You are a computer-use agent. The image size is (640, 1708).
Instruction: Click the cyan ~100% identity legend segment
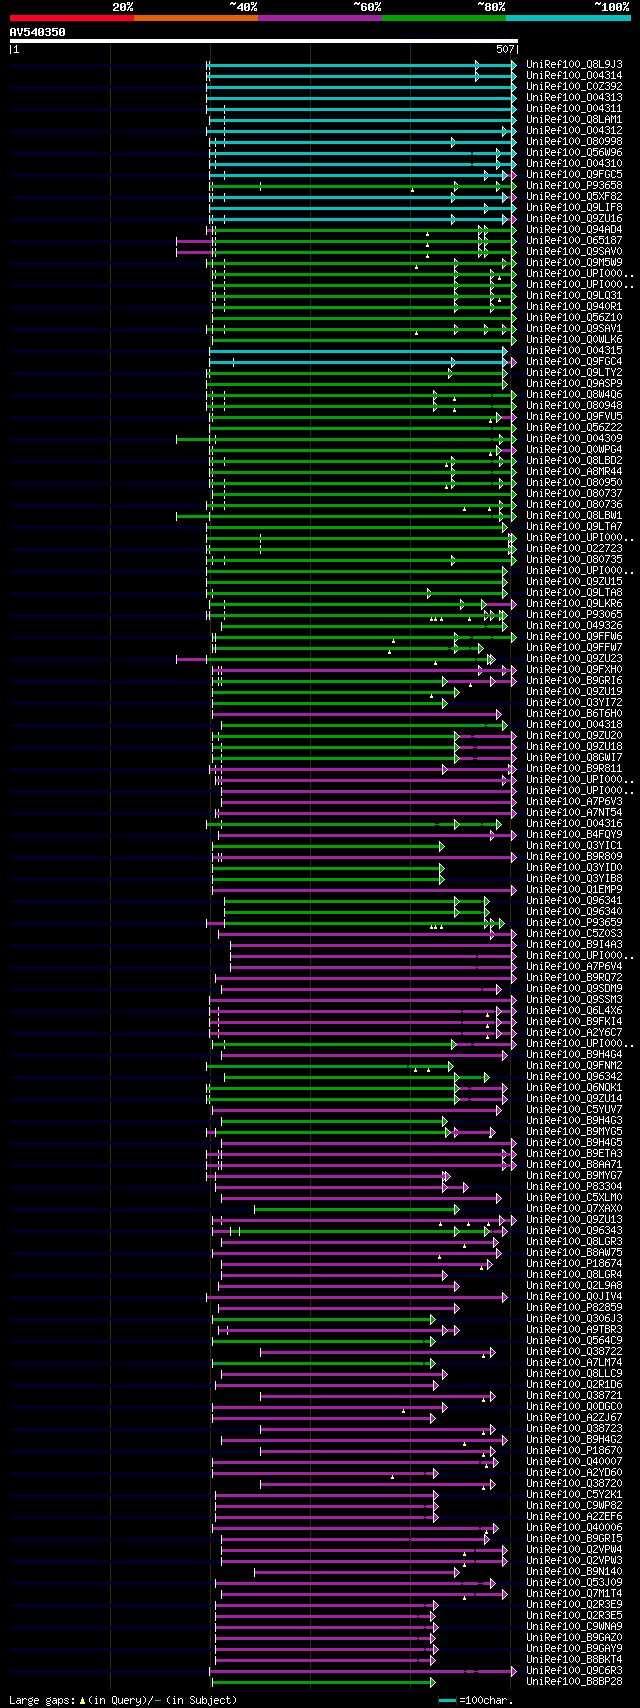coord(568,18)
